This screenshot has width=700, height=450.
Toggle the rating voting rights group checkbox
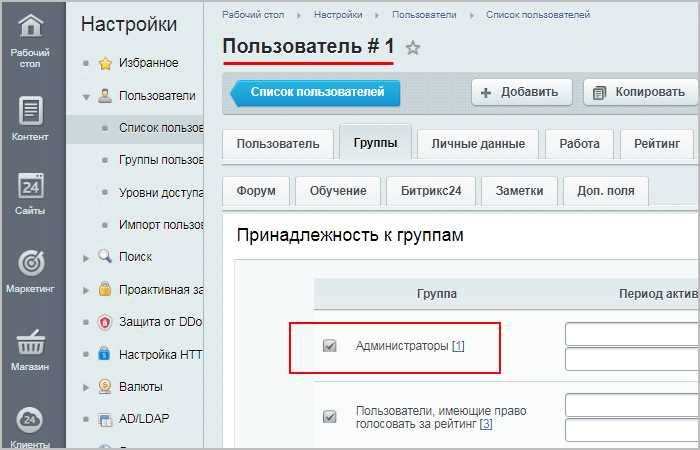[329, 417]
